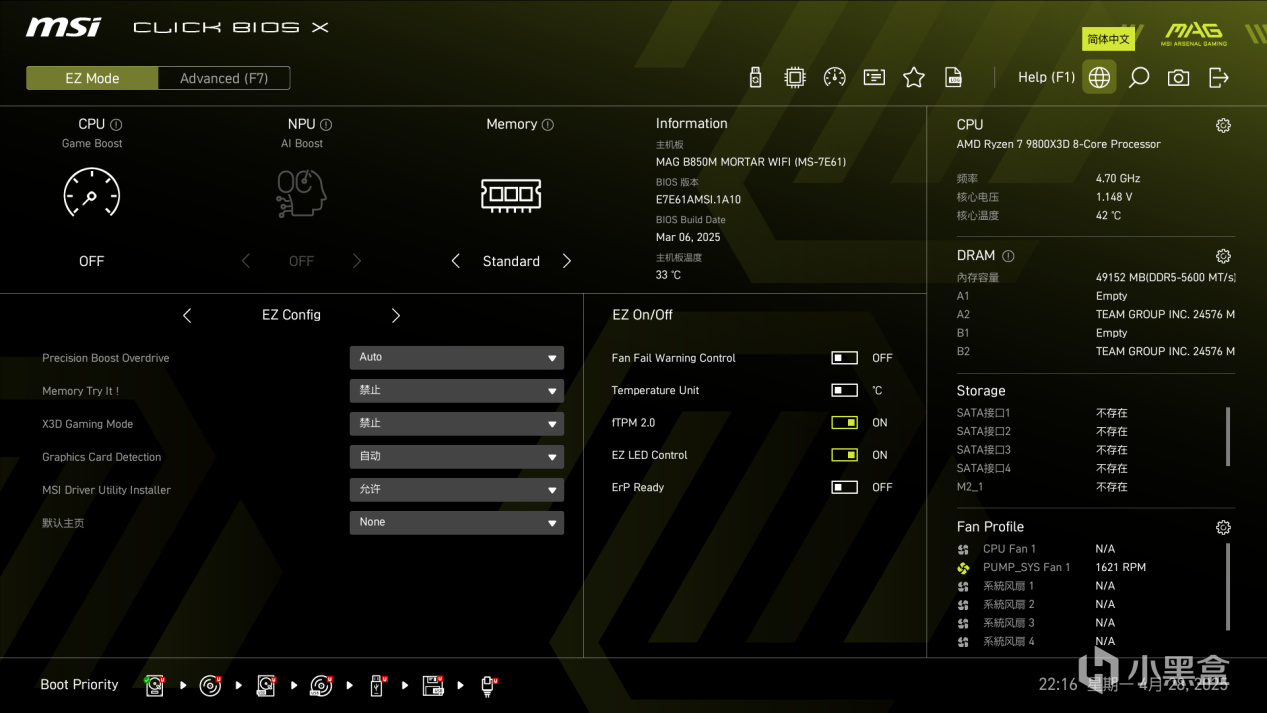Viewport: 1267px width, 713px height.
Task: Click the 1621 RPM value
Action: point(1120,568)
